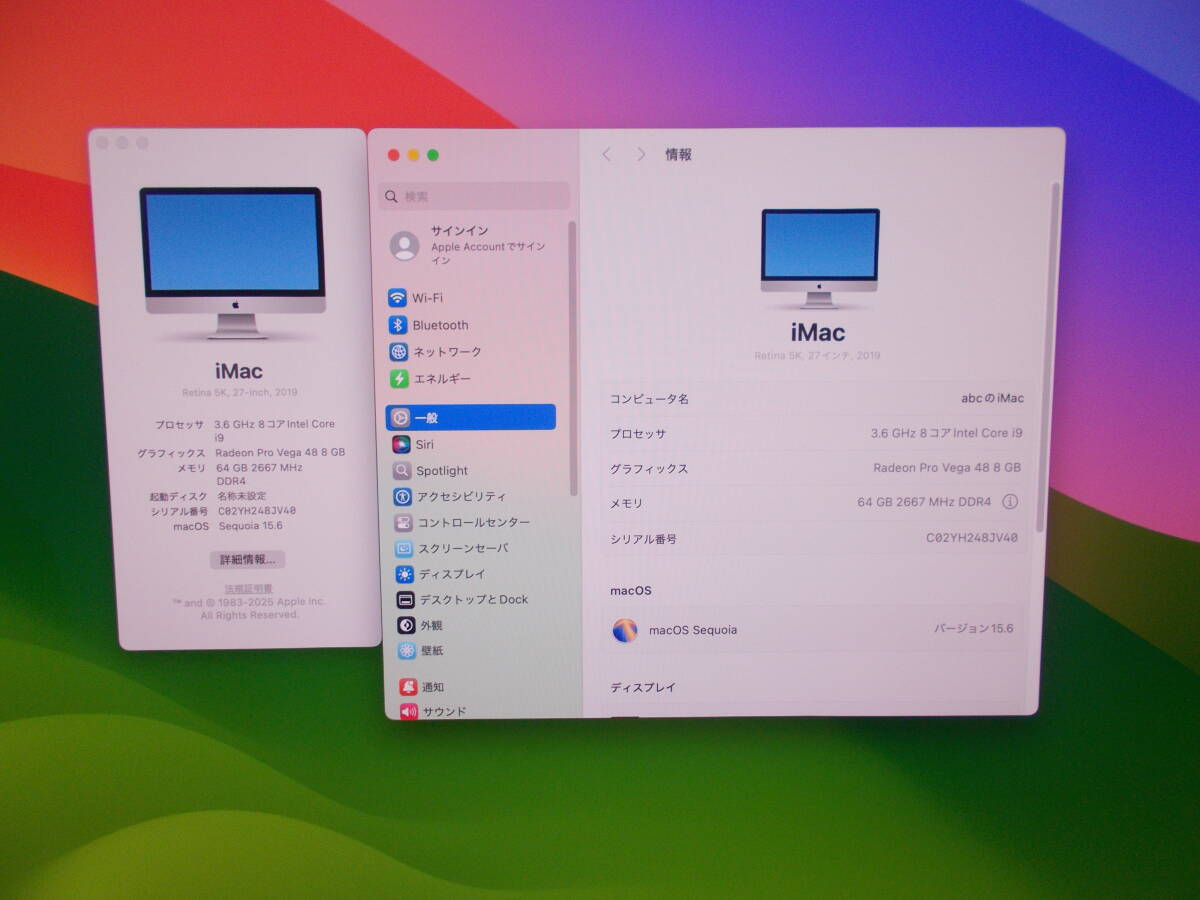1200x900 pixels.
Task: Open the アクセシビリティ icon
Action: pos(402,497)
